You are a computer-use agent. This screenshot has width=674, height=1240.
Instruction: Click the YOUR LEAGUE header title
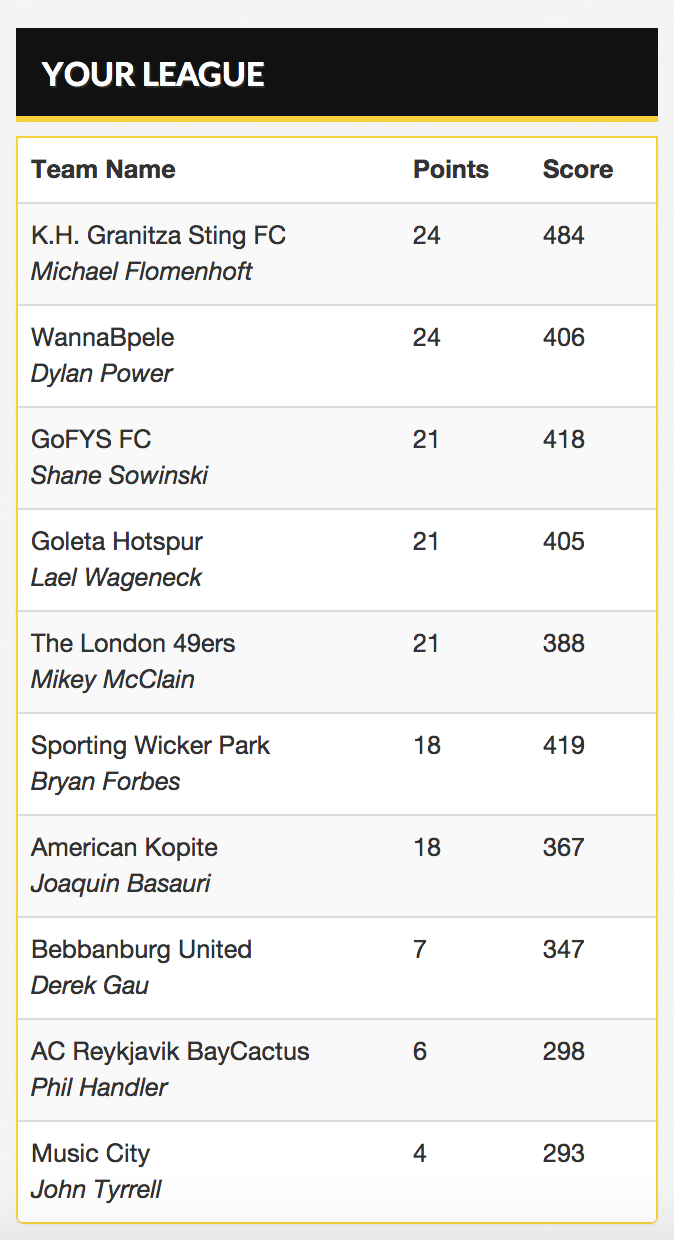click(153, 74)
